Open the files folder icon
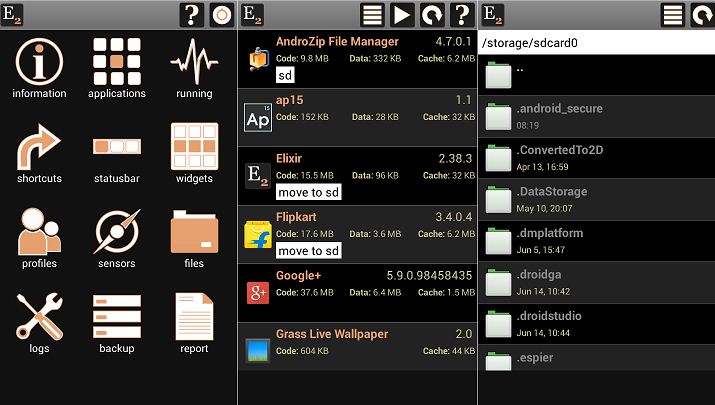The height and width of the screenshot is (405, 715). tap(194, 232)
